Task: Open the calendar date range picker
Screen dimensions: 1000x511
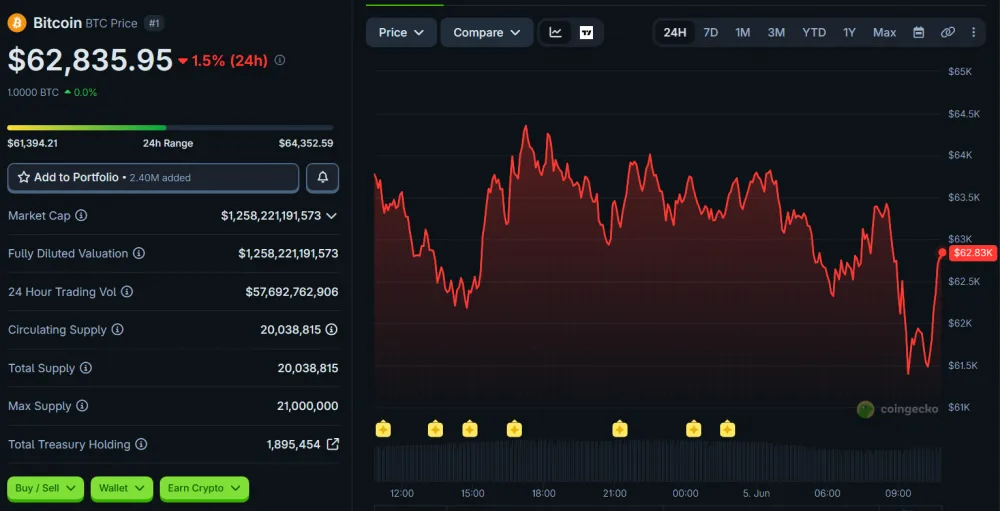Action: 918,33
